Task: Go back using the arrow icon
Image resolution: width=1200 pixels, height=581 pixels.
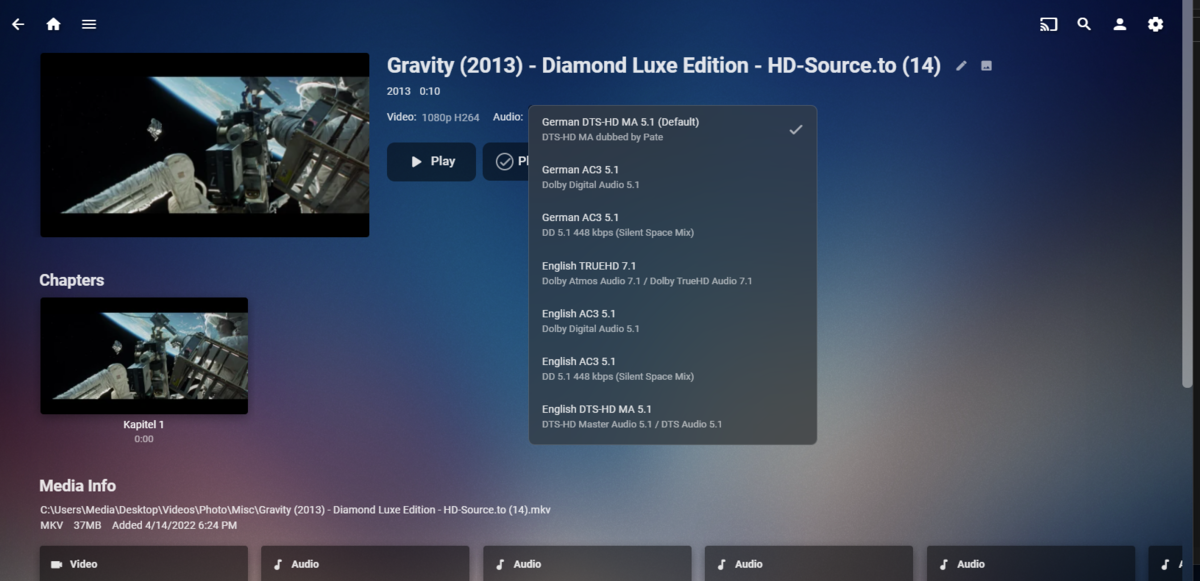Action: click(x=18, y=24)
